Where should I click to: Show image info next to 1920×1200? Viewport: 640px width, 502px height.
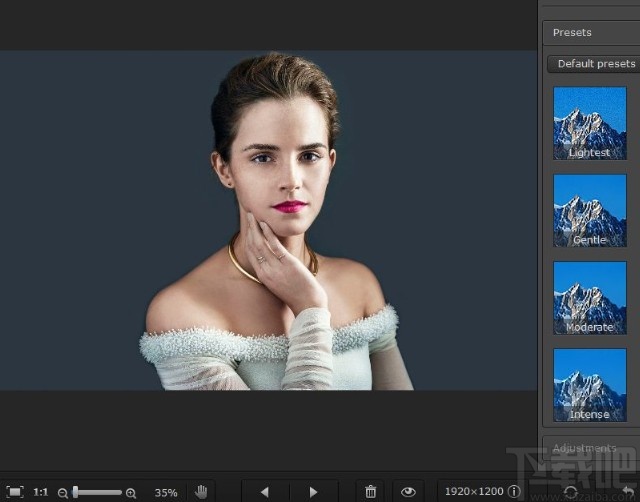pyautogui.click(x=514, y=492)
